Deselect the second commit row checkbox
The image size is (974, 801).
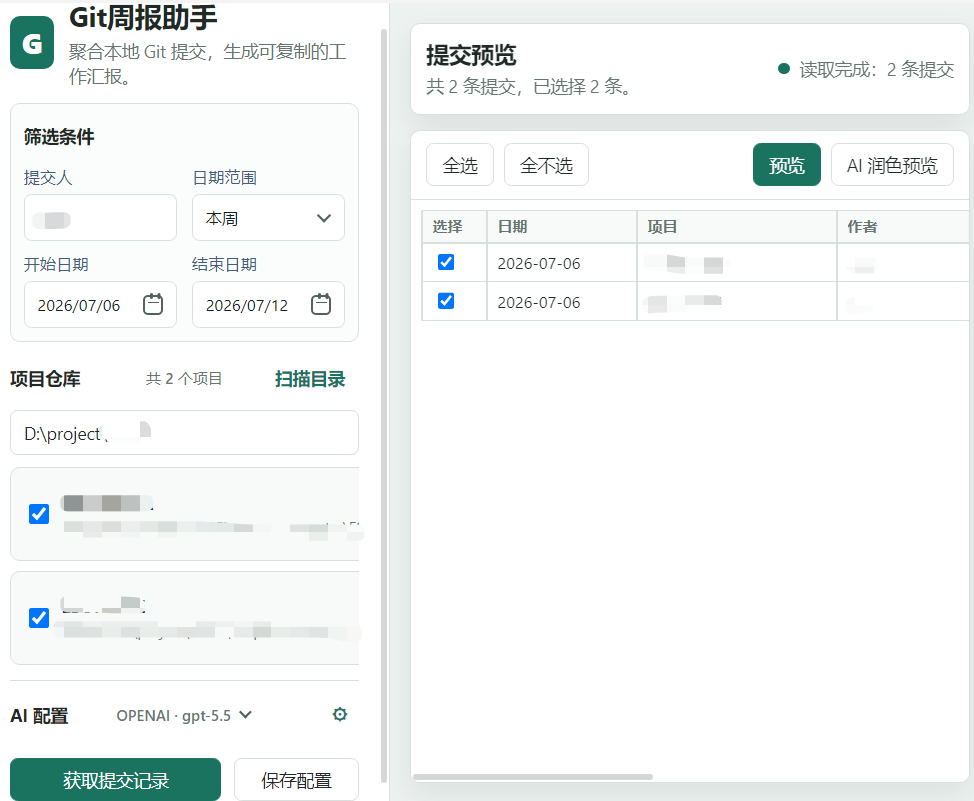446,301
